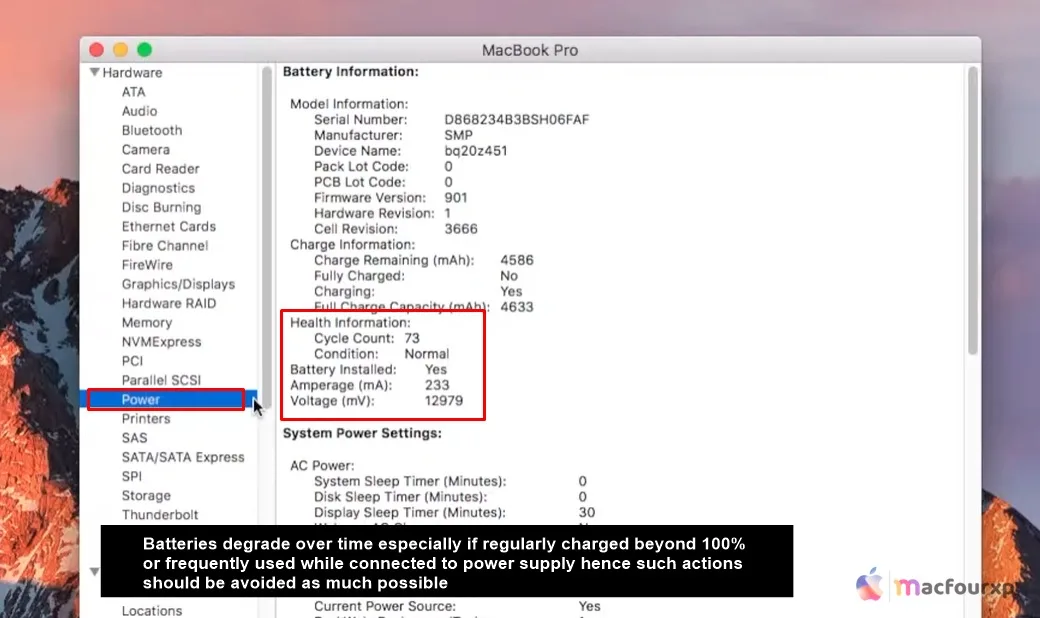The width and height of the screenshot is (1040, 618).
Task: Open Printers in the sidebar
Action: point(146,419)
